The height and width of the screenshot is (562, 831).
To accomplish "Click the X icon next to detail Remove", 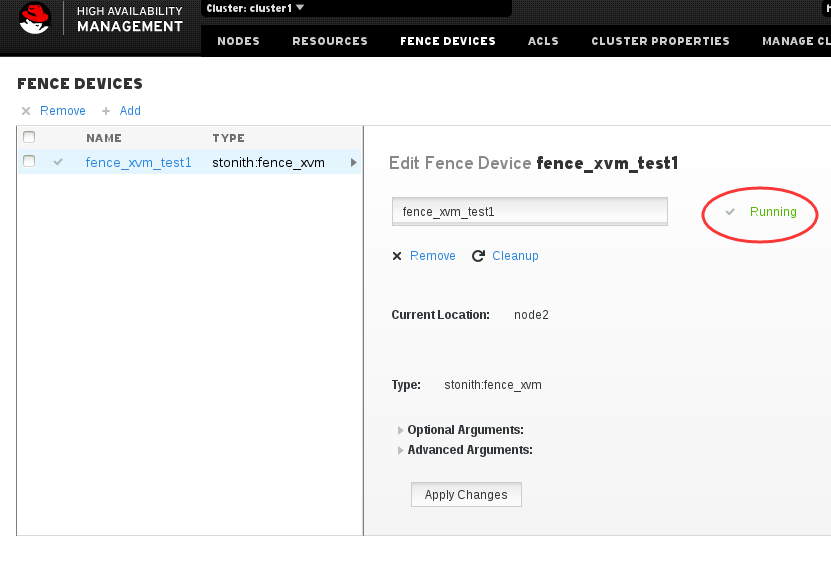I will tap(396, 256).
